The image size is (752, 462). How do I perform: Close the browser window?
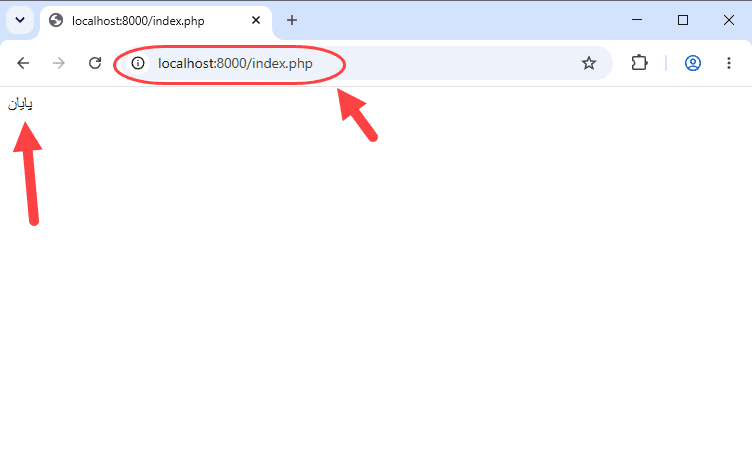[728, 20]
